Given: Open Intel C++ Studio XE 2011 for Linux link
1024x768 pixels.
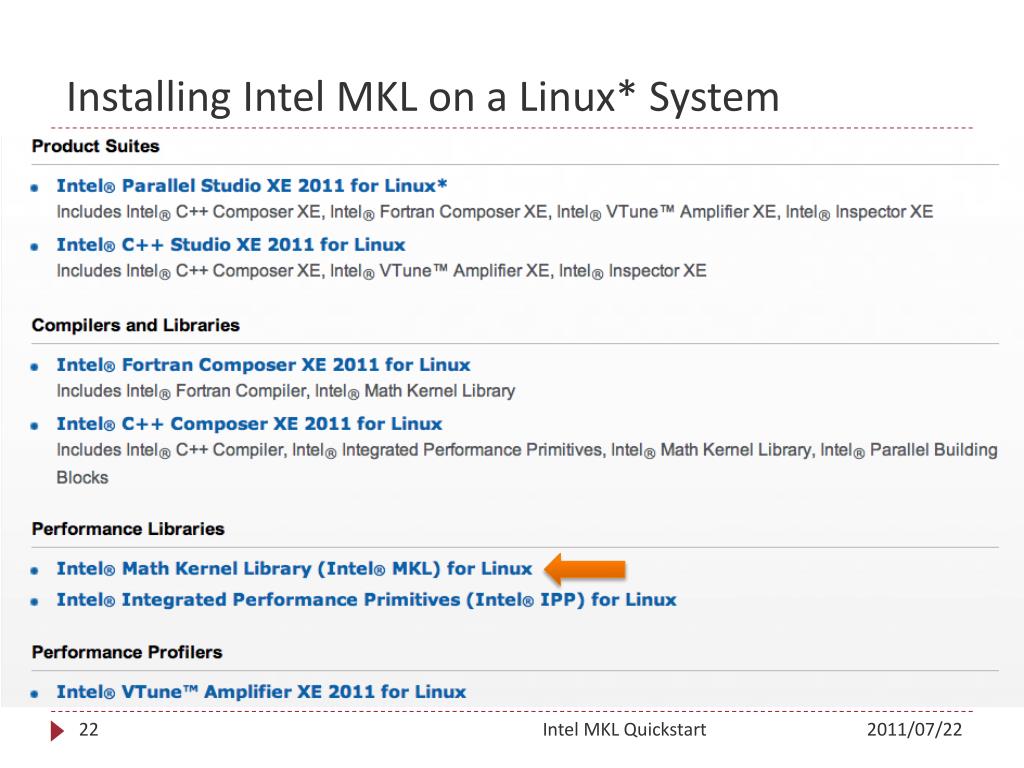Looking at the screenshot, I should point(231,245).
